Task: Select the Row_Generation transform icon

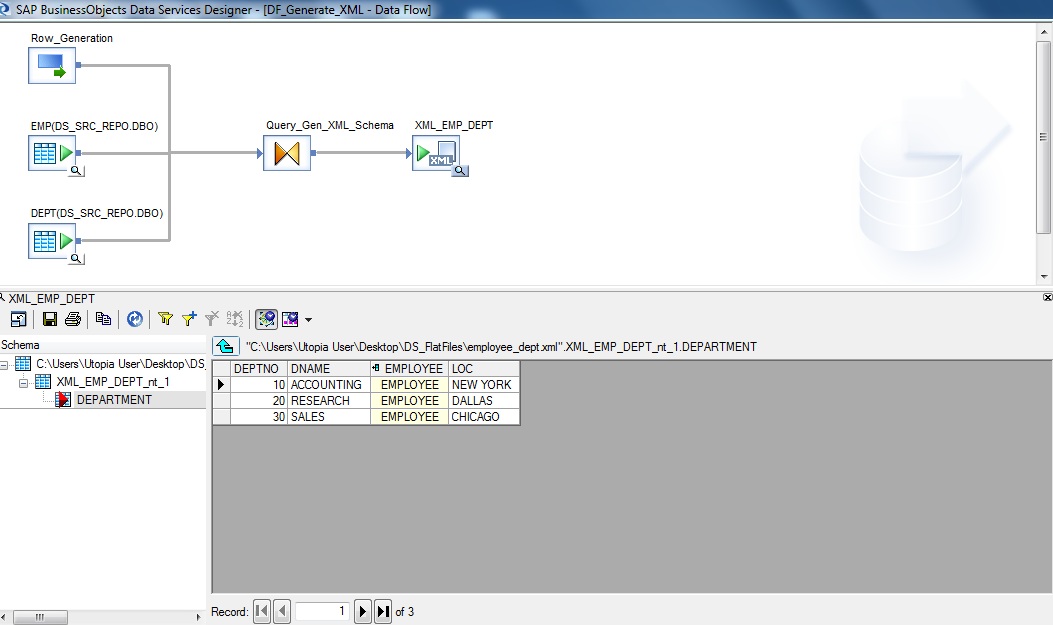Action: (52, 66)
